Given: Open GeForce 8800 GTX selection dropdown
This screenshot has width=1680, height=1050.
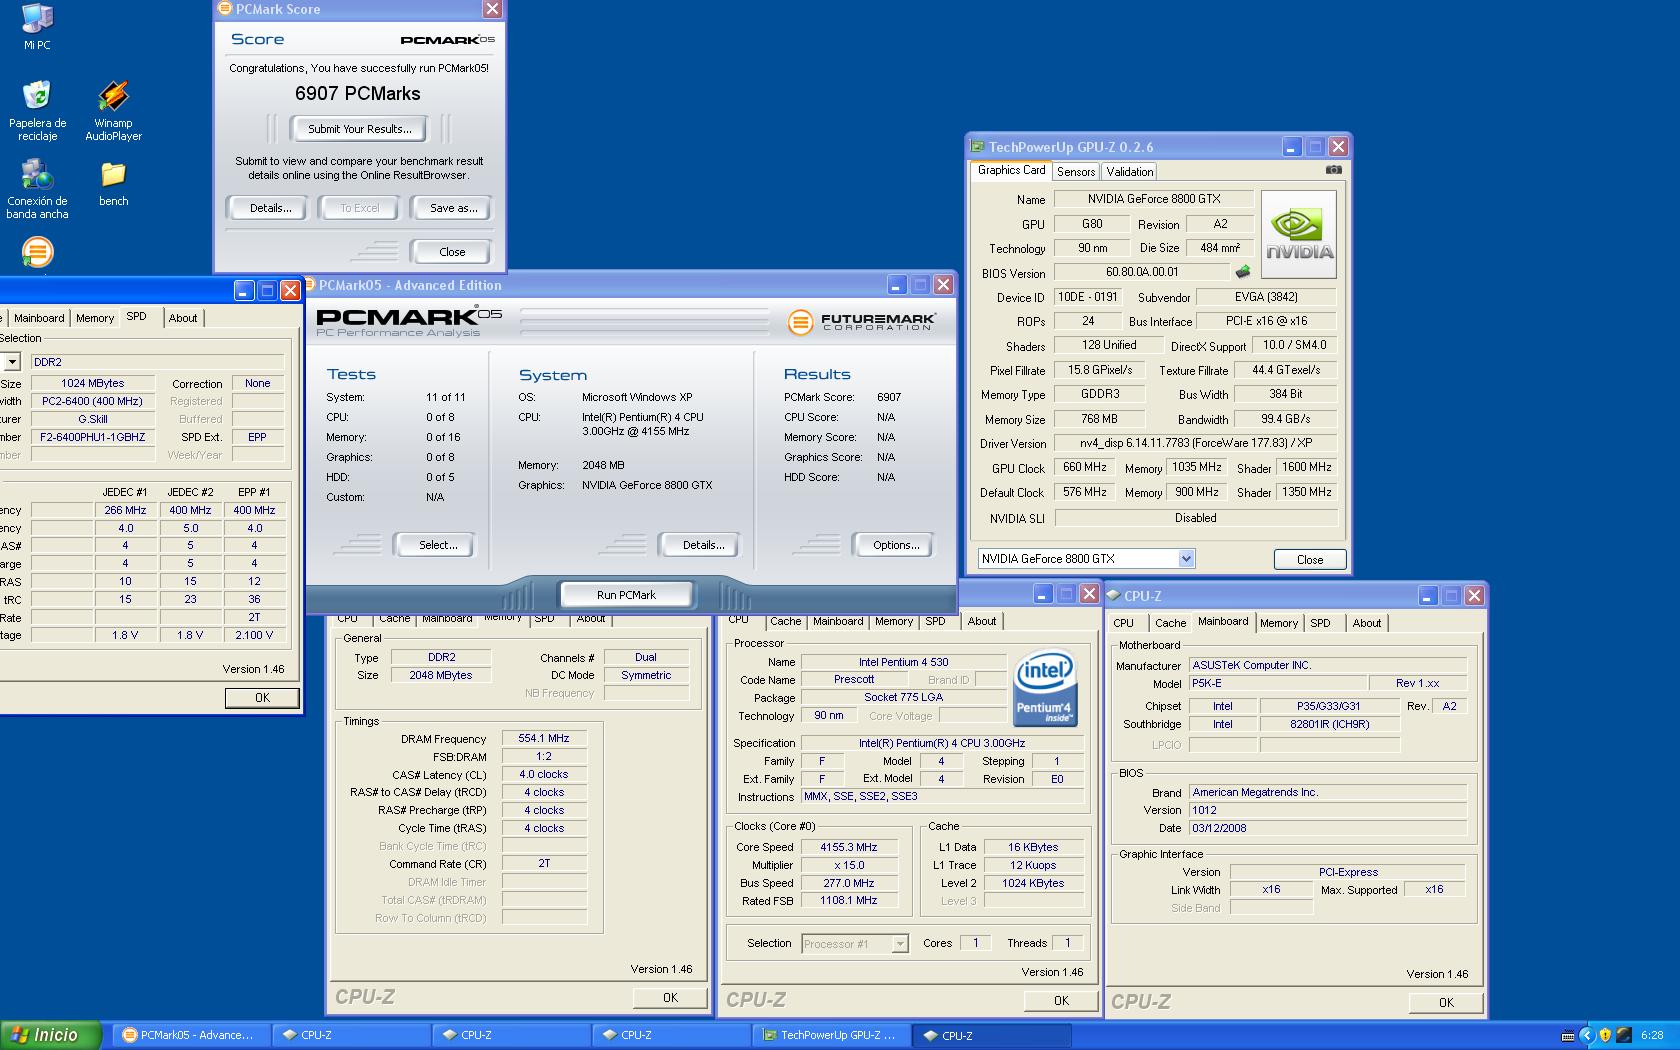Looking at the screenshot, I should click(x=1186, y=559).
